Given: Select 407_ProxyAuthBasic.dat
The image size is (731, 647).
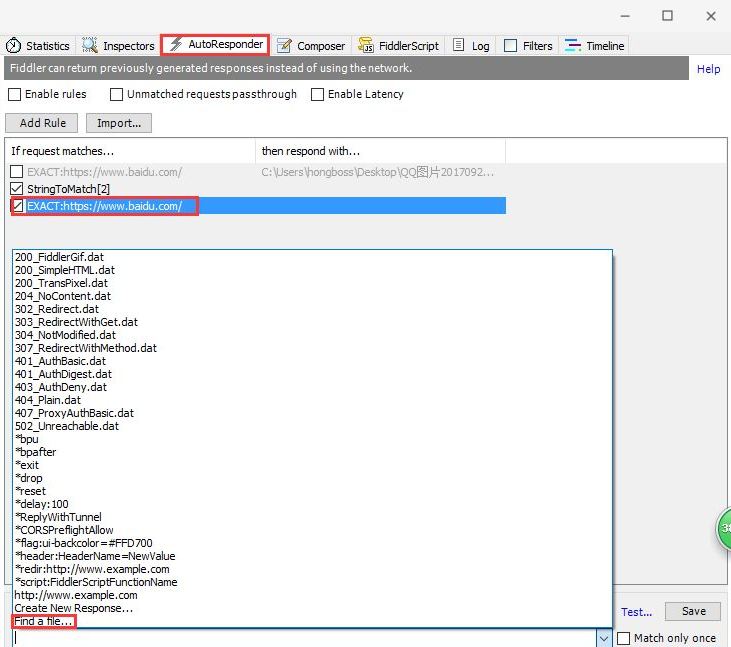Looking at the screenshot, I should (x=311, y=413).
